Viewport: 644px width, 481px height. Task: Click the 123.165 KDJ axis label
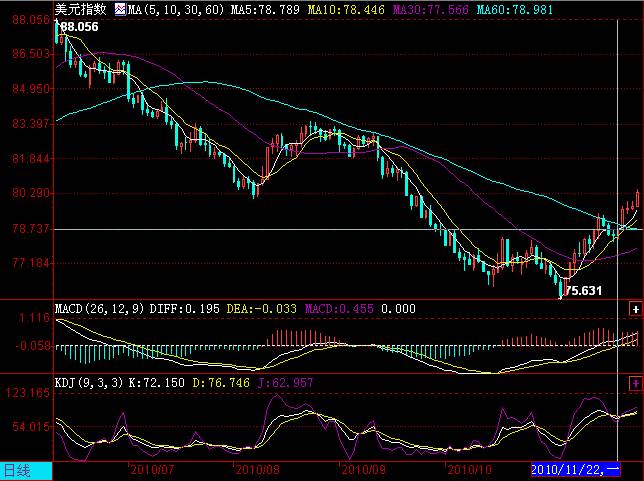click(28, 393)
